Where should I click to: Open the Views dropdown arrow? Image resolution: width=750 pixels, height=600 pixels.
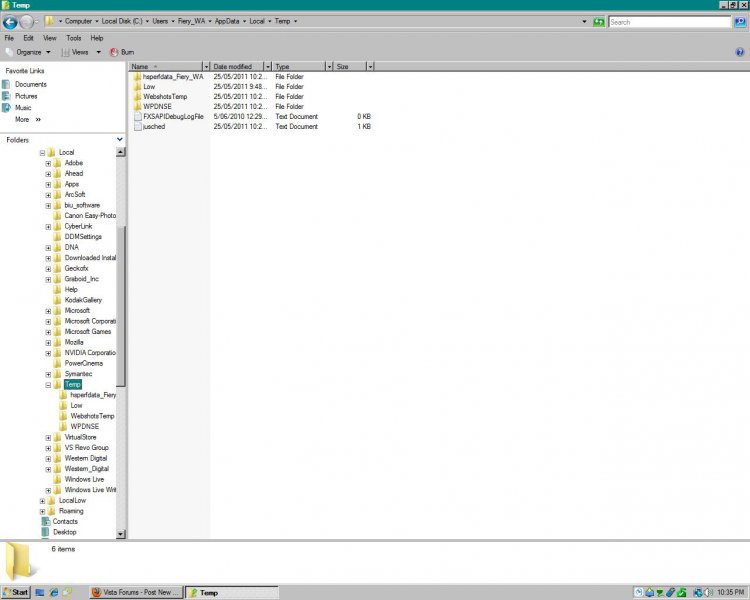[99, 52]
